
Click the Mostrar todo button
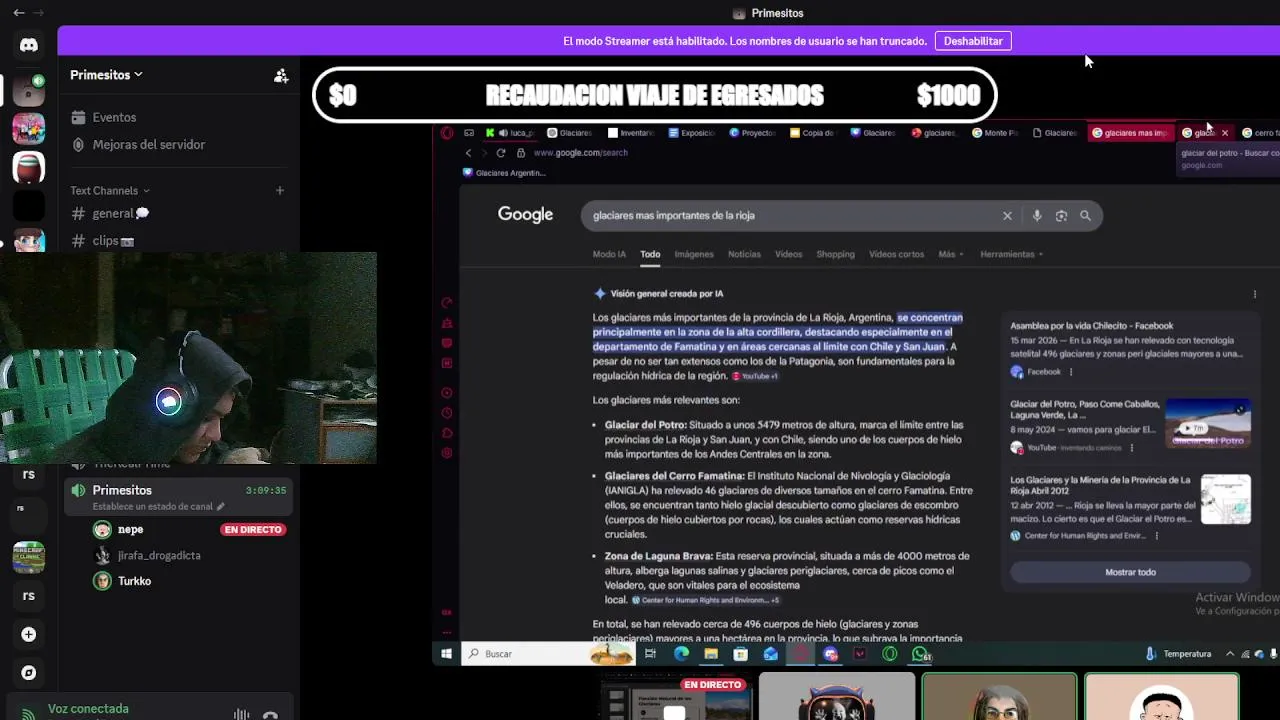(x=1130, y=572)
